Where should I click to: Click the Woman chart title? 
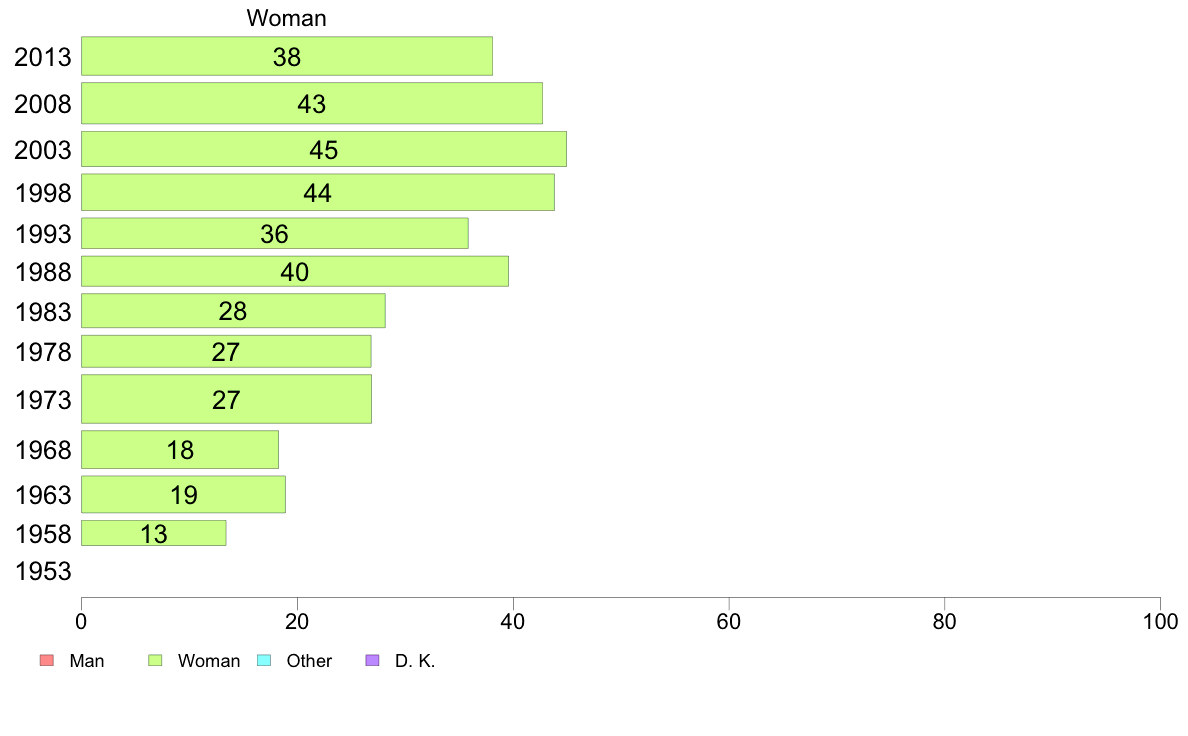coord(286,17)
